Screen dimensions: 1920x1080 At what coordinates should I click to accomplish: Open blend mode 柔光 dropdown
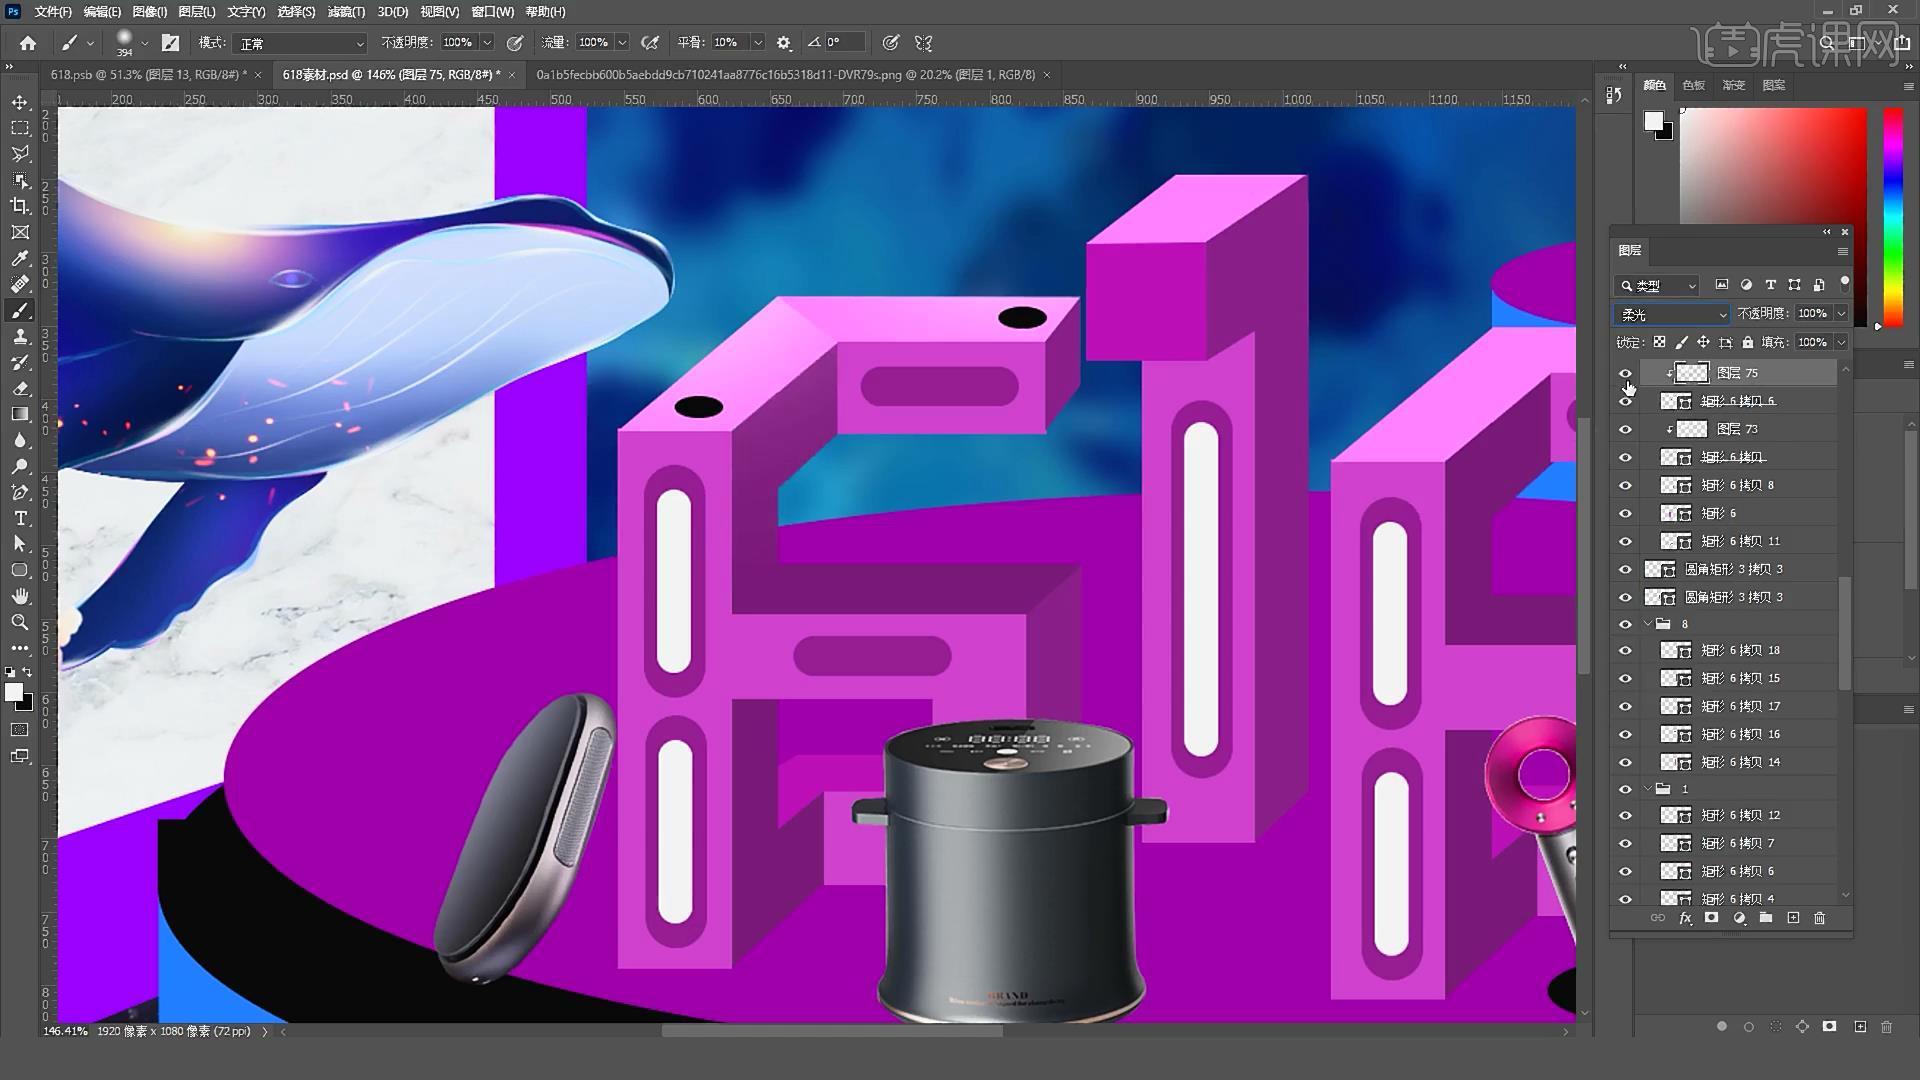[x=1671, y=314]
